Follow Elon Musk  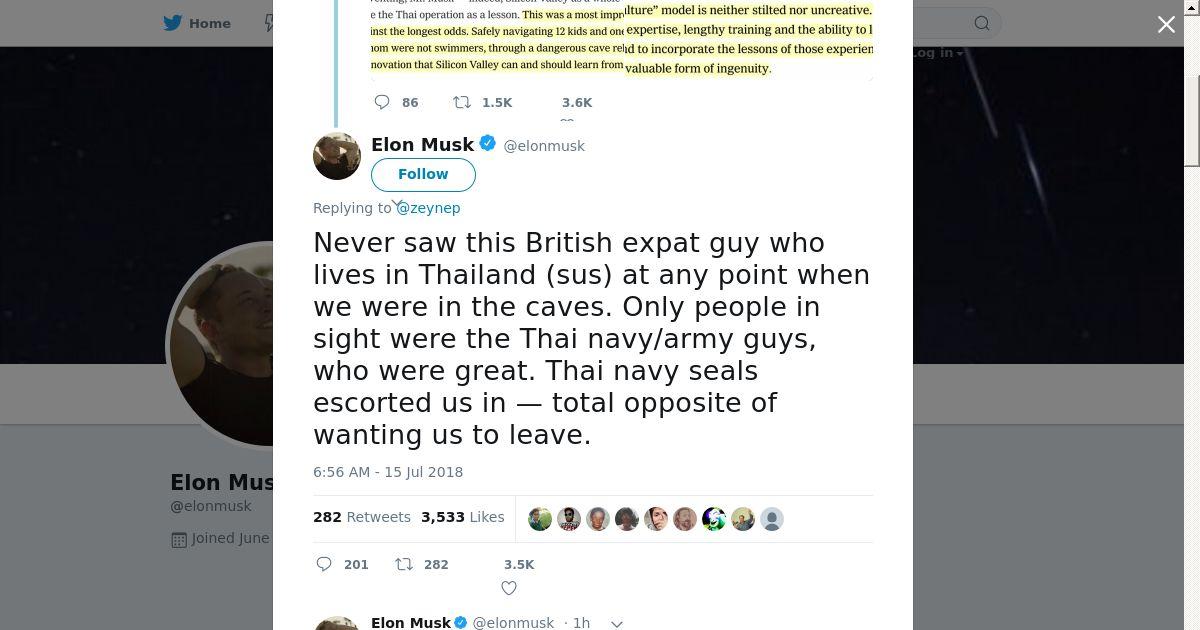coord(423,174)
